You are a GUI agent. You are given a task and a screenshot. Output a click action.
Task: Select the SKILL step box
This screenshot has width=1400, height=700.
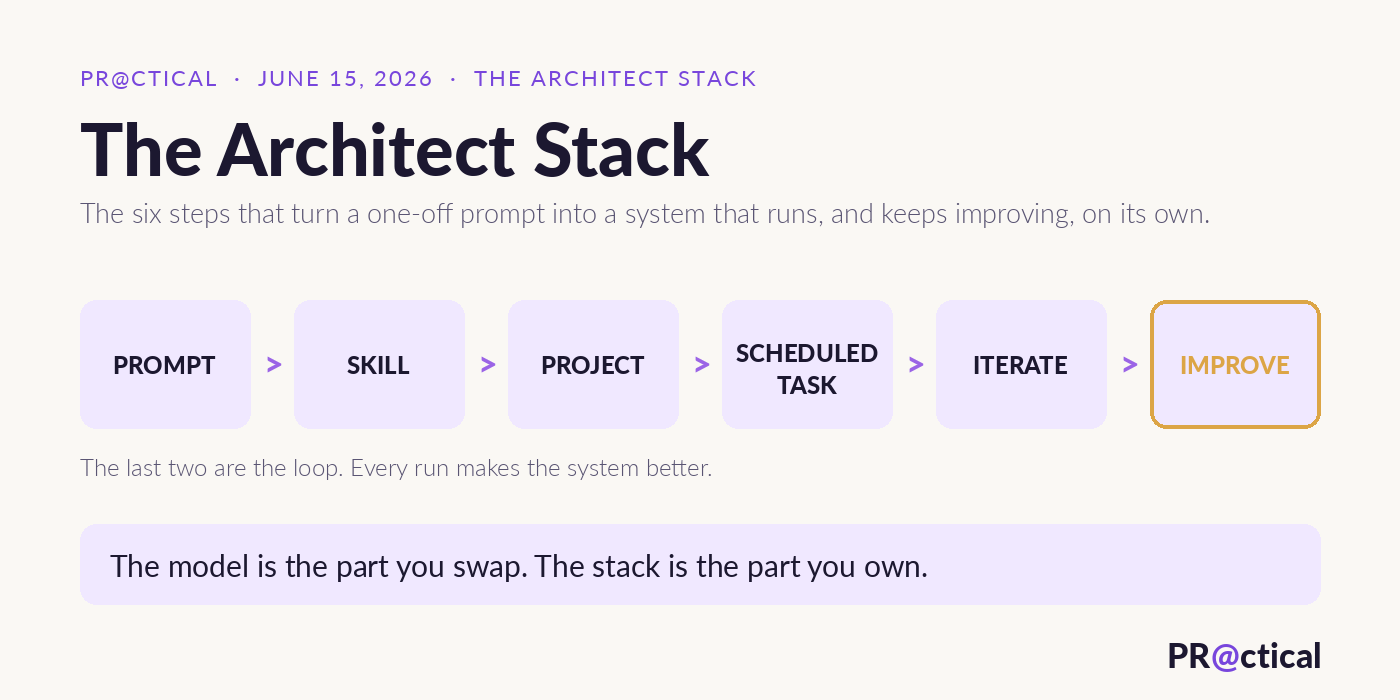379,365
